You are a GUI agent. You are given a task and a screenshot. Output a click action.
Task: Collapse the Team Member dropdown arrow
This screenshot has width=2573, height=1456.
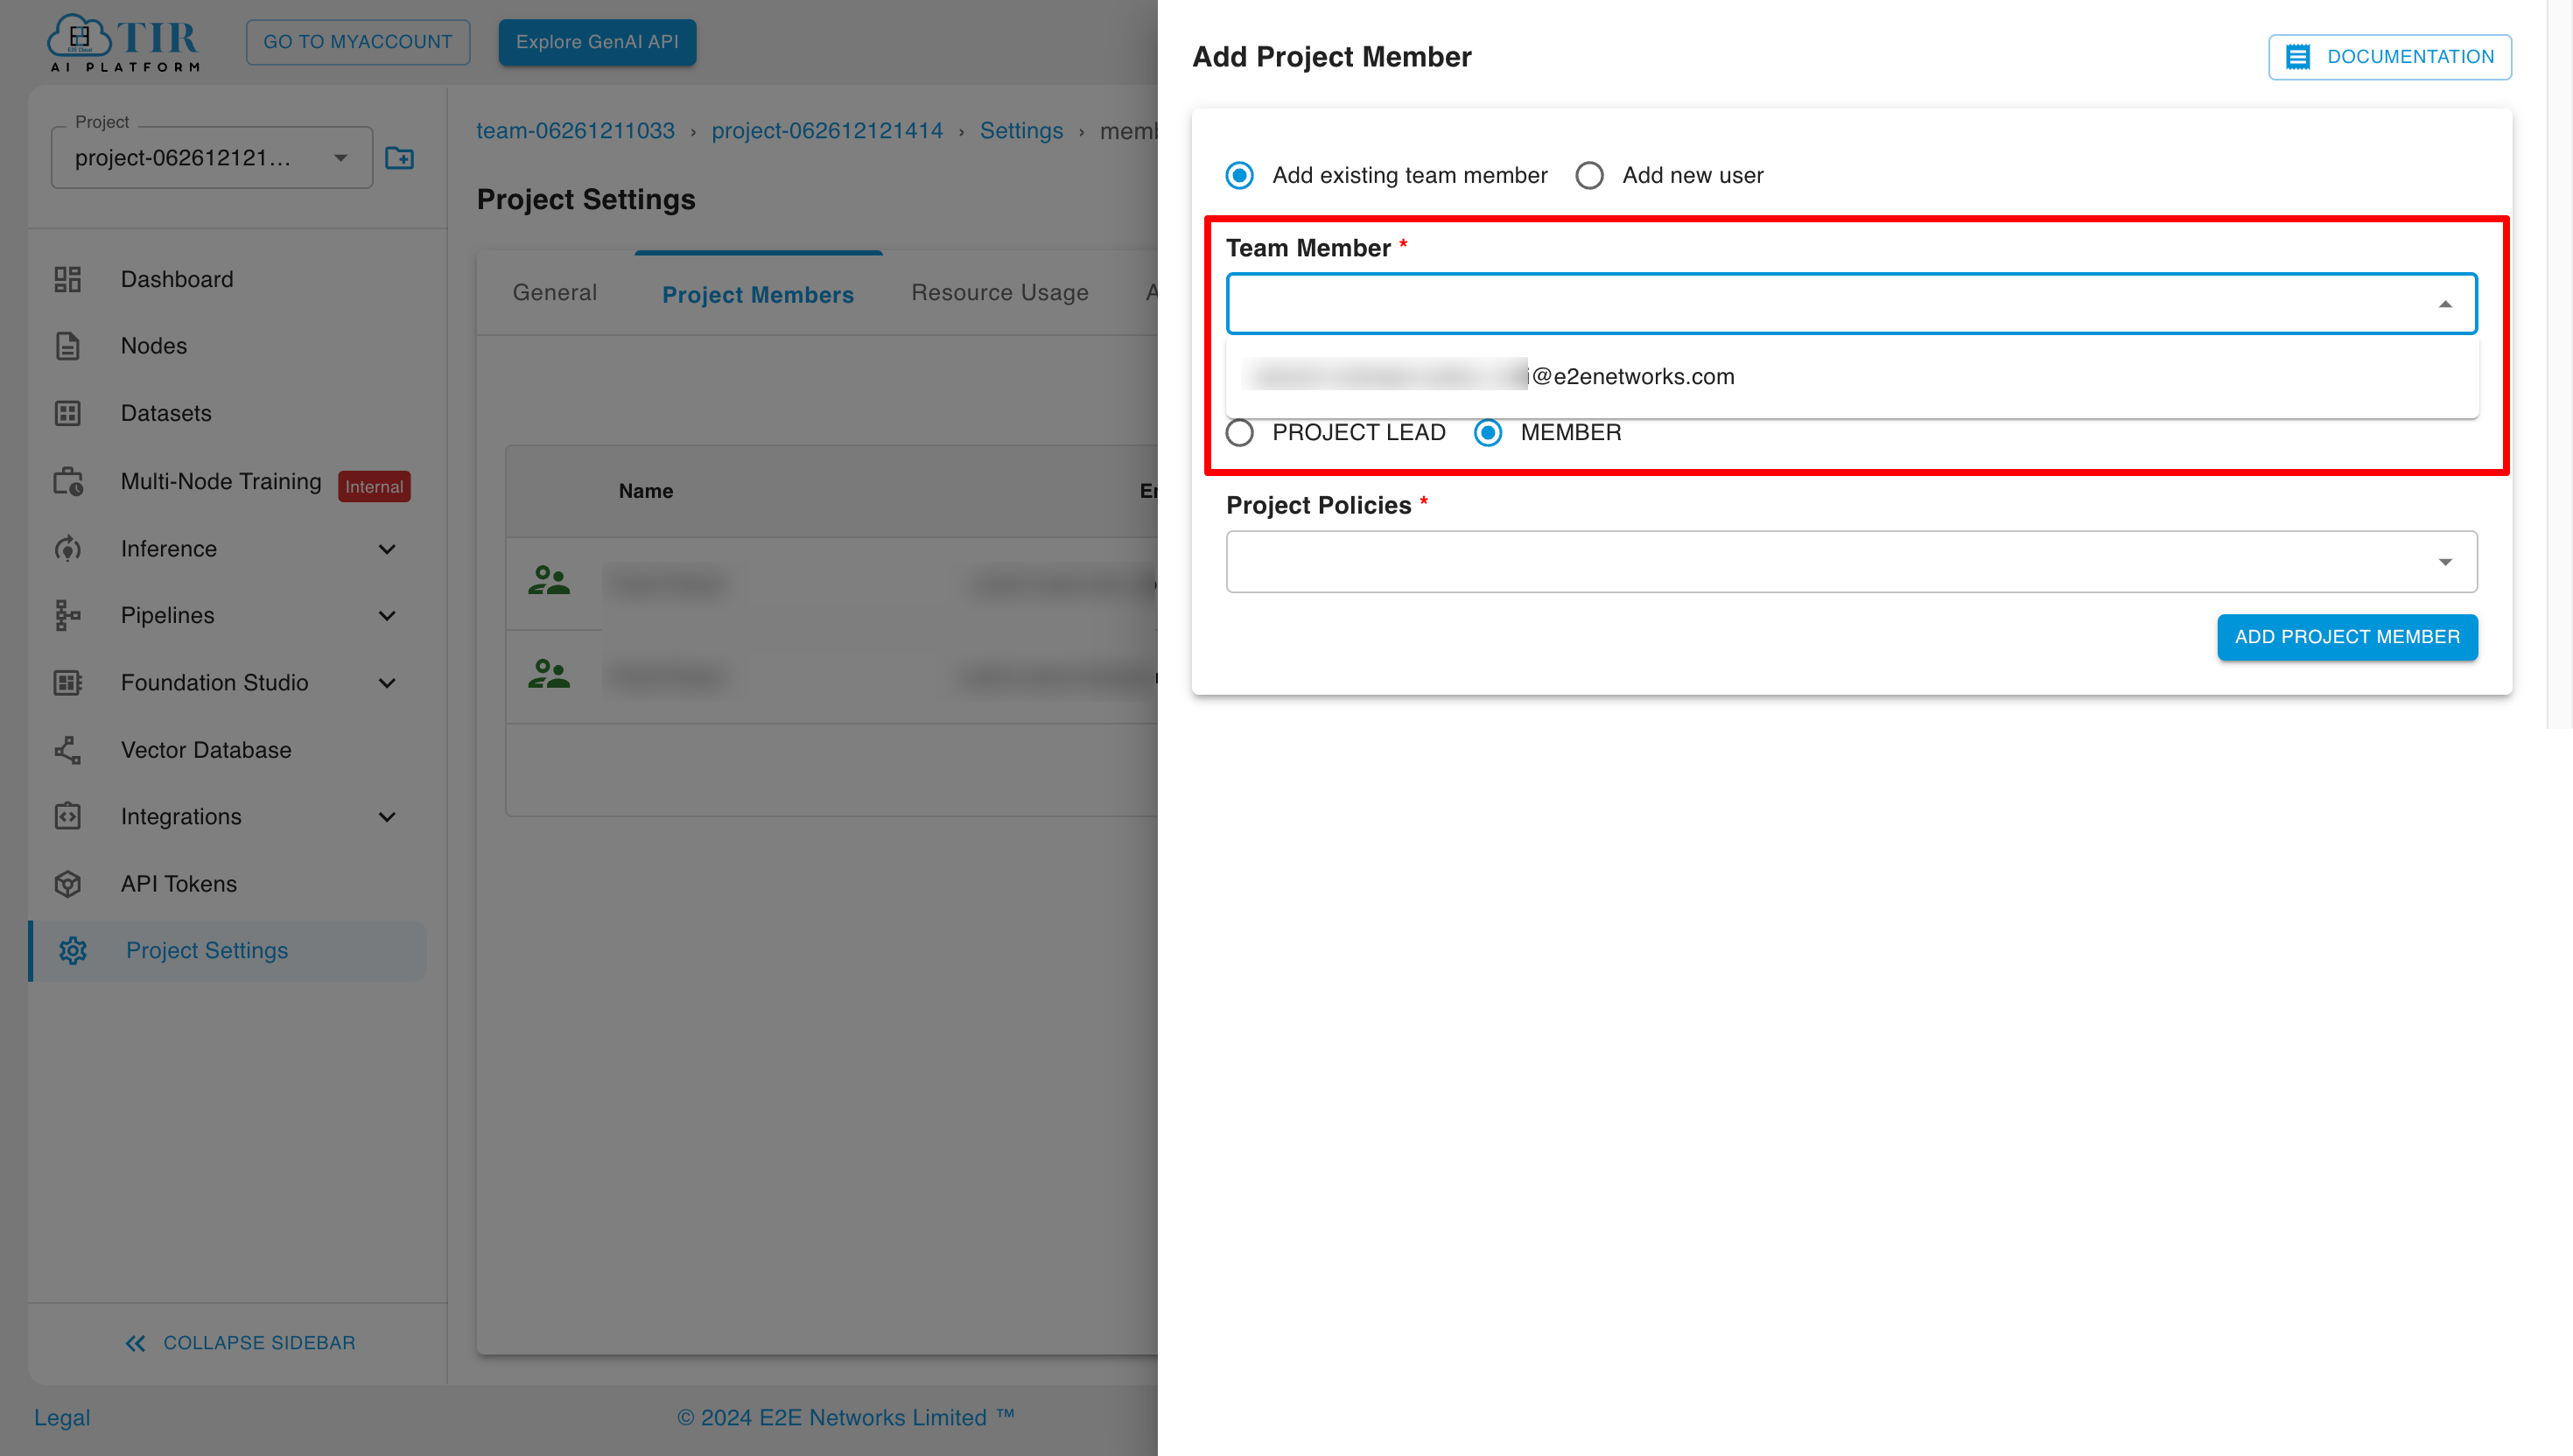[x=2444, y=304]
